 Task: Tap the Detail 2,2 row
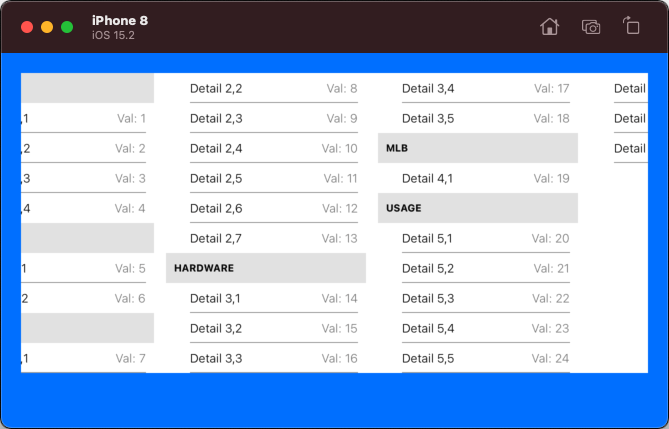pos(266,88)
